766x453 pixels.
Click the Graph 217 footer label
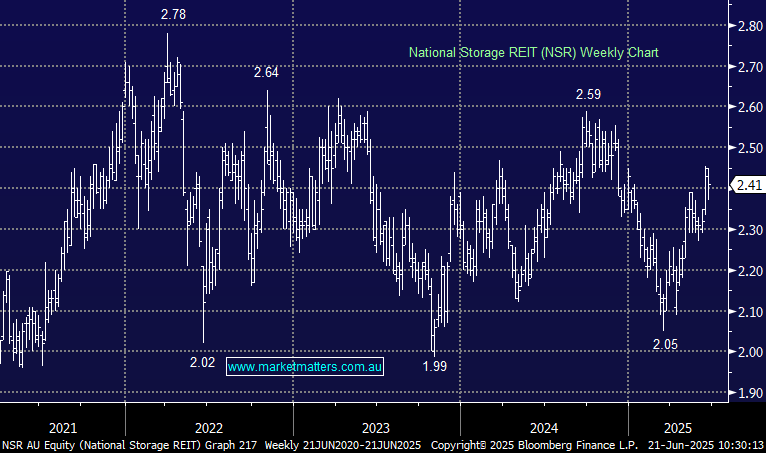click(x=231, y=445)
